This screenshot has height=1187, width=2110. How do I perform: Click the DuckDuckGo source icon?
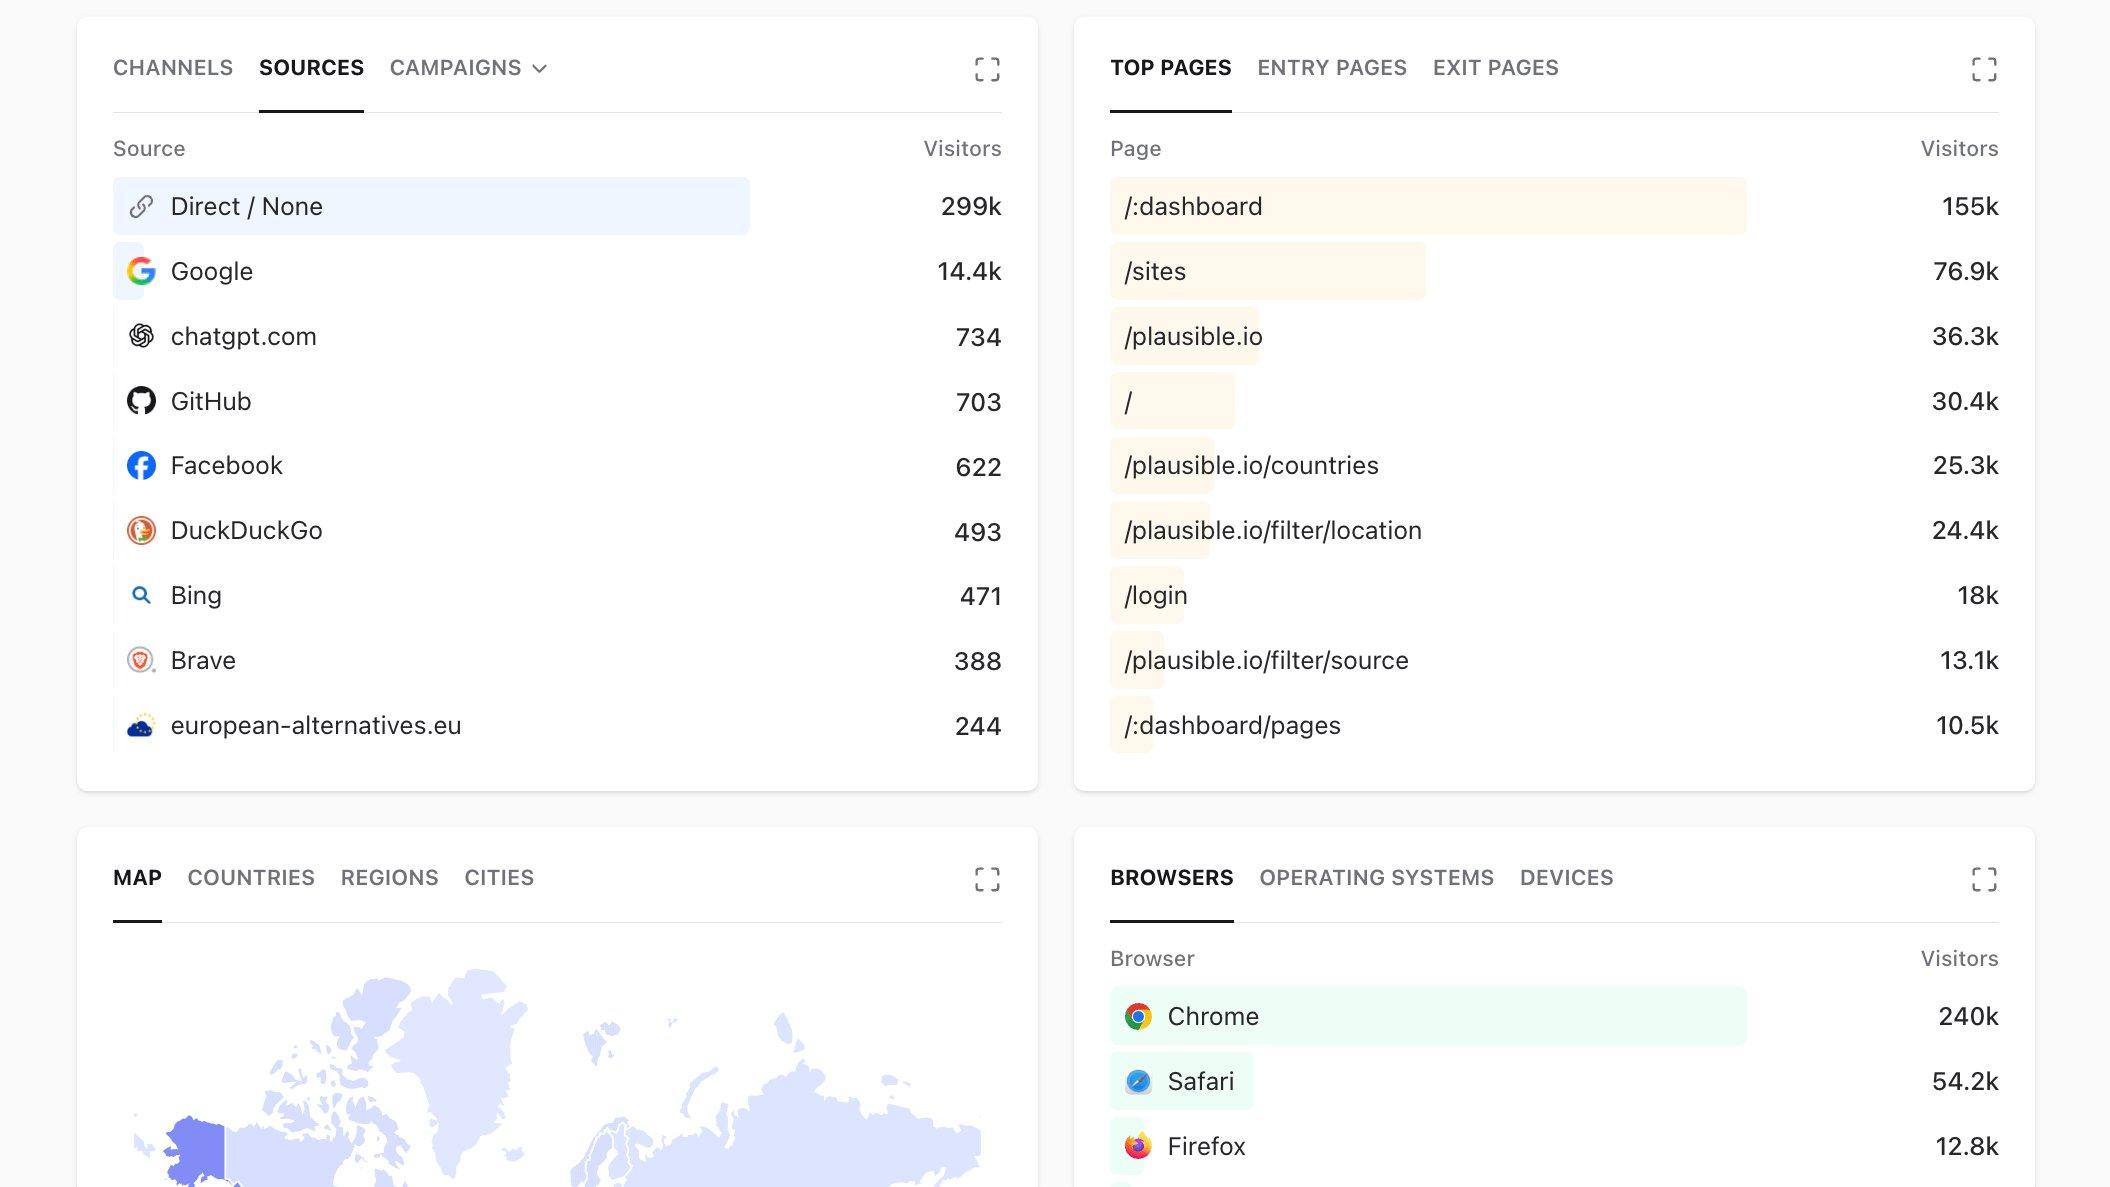pos(141,530)
